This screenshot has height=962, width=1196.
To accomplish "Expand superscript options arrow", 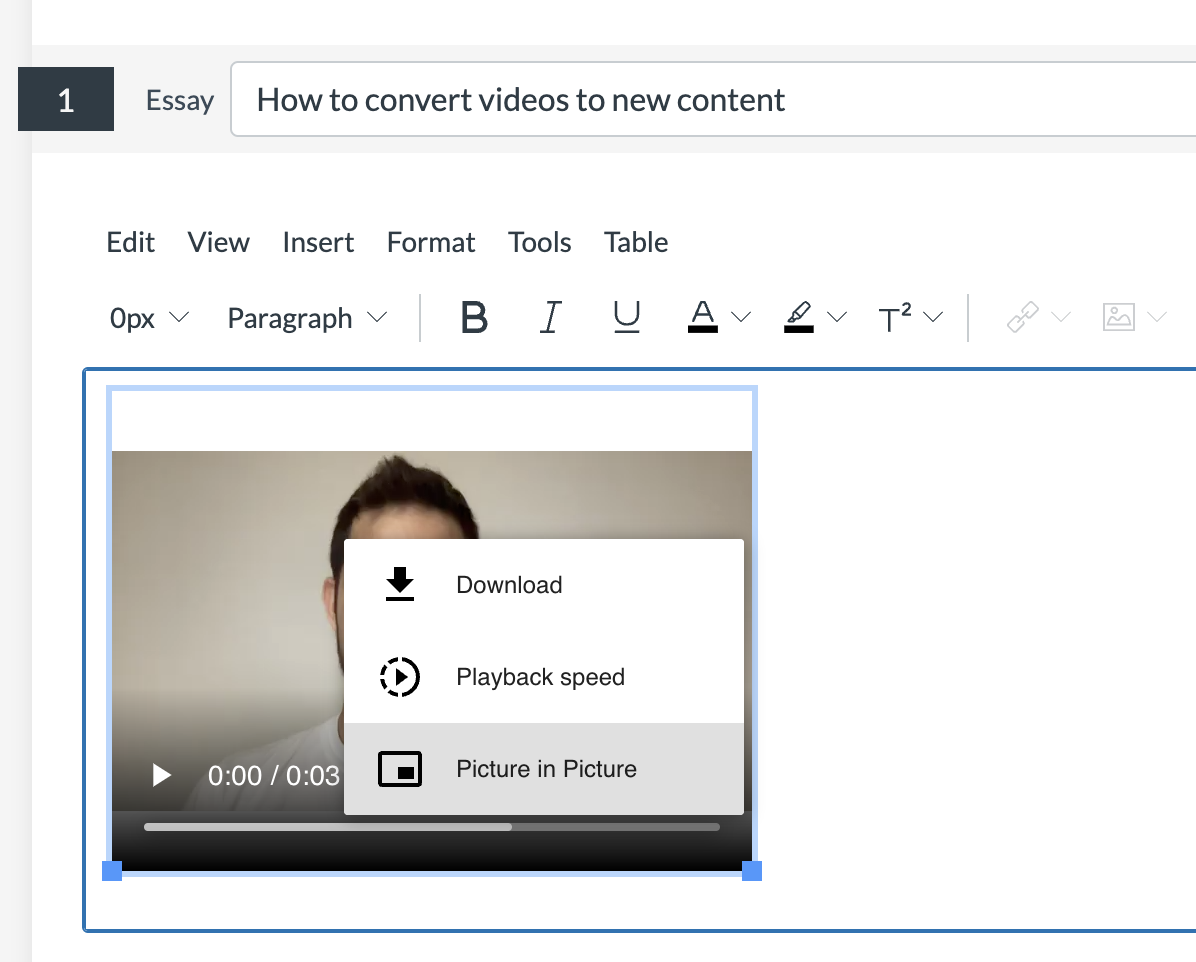I will pyautogui.click(x=933, y=317).
